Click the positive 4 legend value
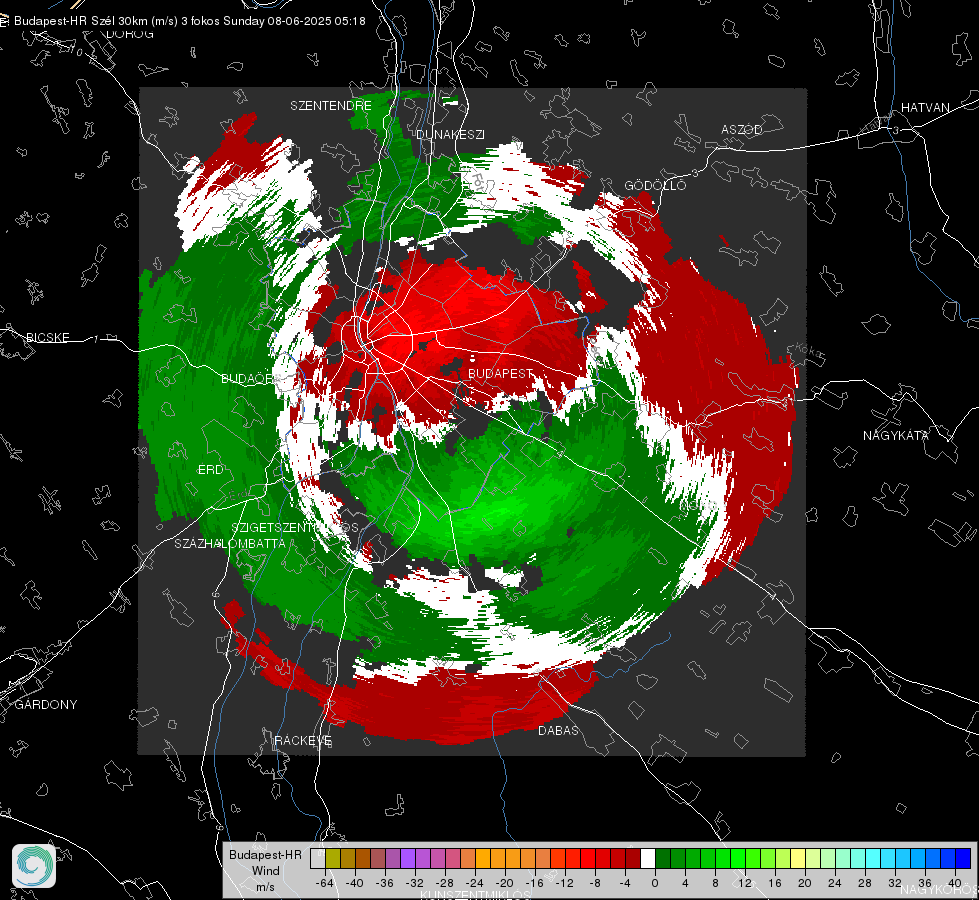Viewport: 979px width, 900px height. [x=685, y=883]
